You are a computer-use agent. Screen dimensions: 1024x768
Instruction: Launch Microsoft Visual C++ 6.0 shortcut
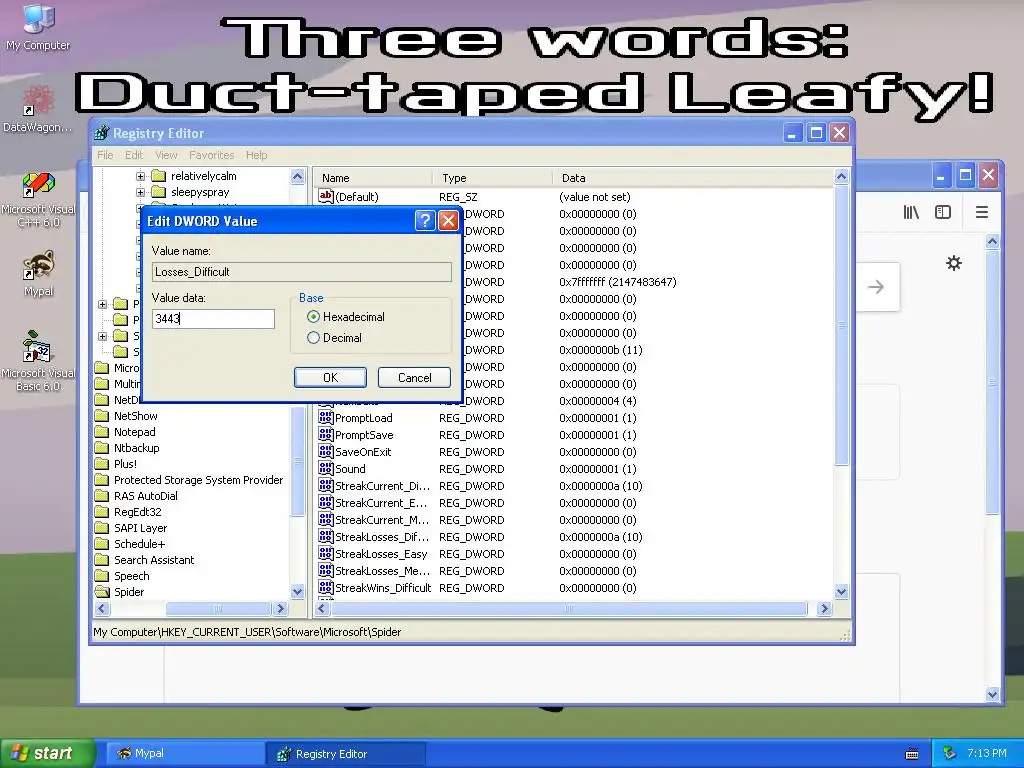(x=38, y=200)
